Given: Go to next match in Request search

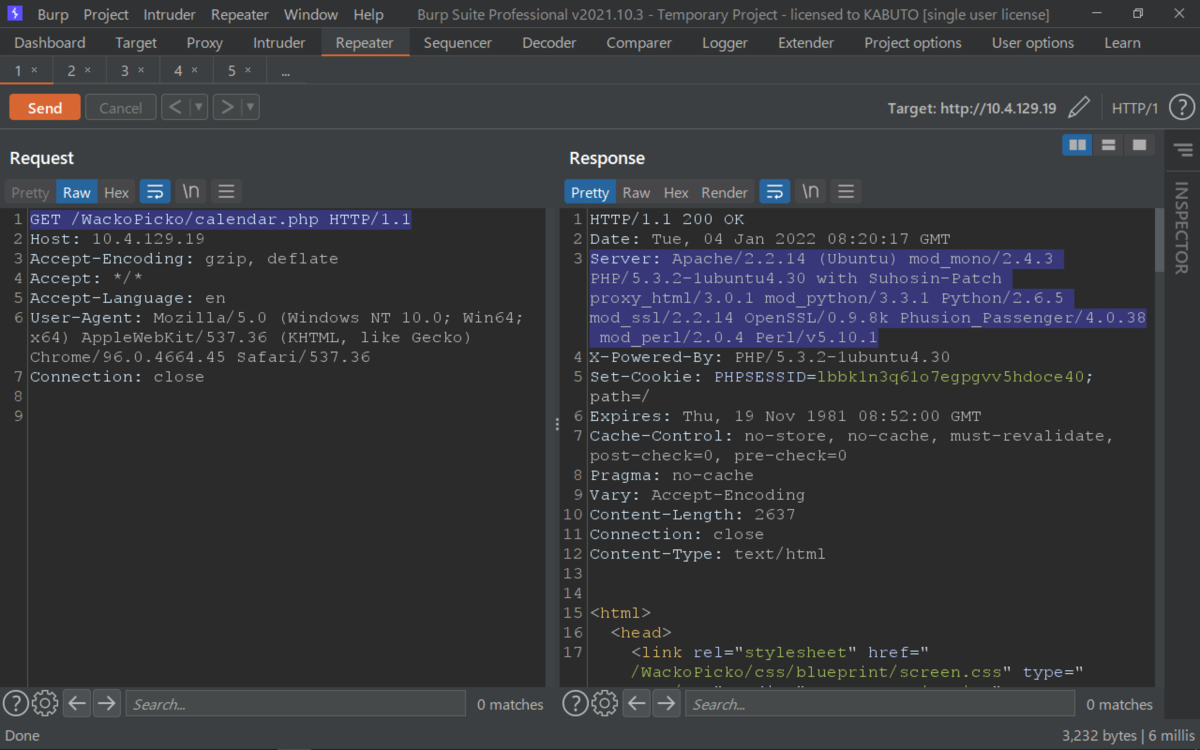Looking at the screenshot, I should [106, 703].
